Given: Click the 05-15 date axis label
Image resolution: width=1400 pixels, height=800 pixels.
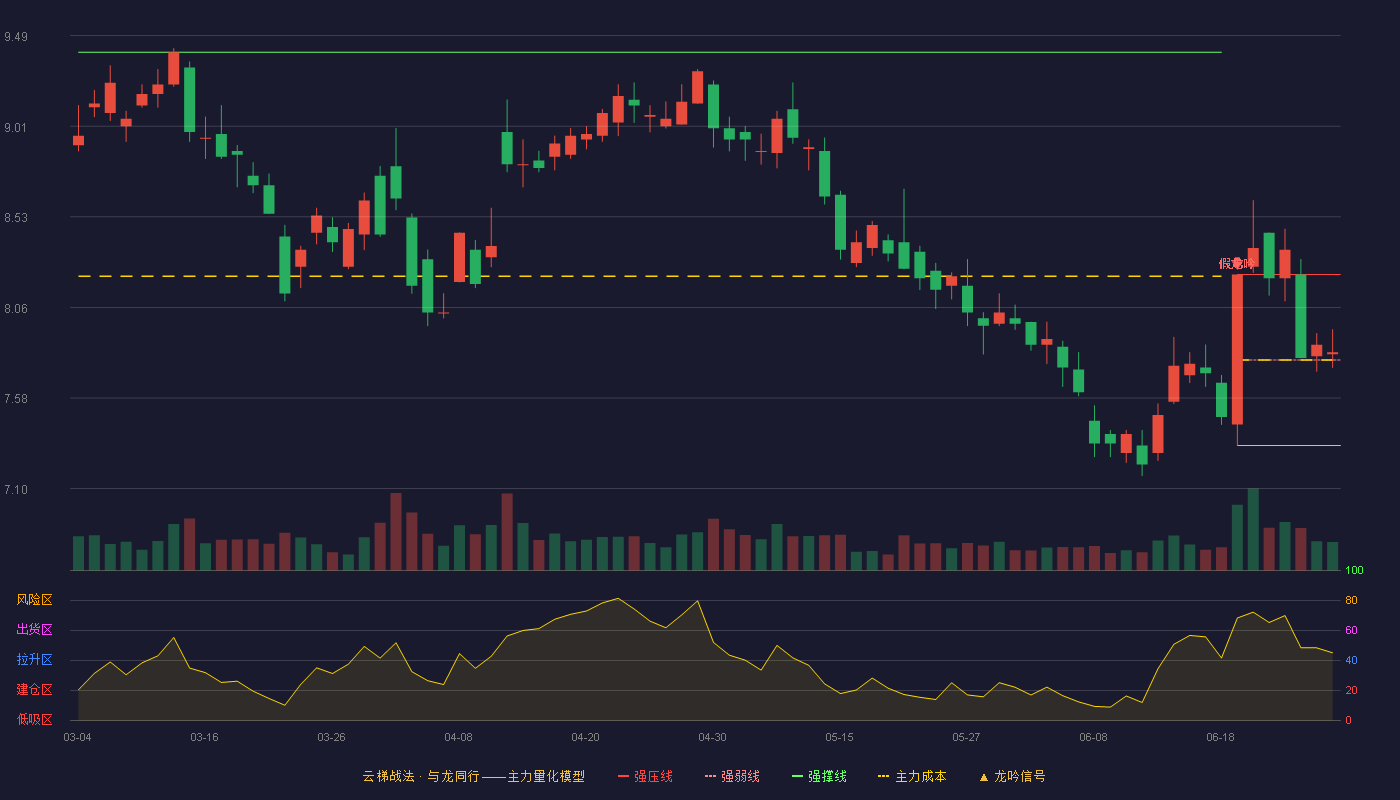Looking at the screenshot, I should pos(839,737).
